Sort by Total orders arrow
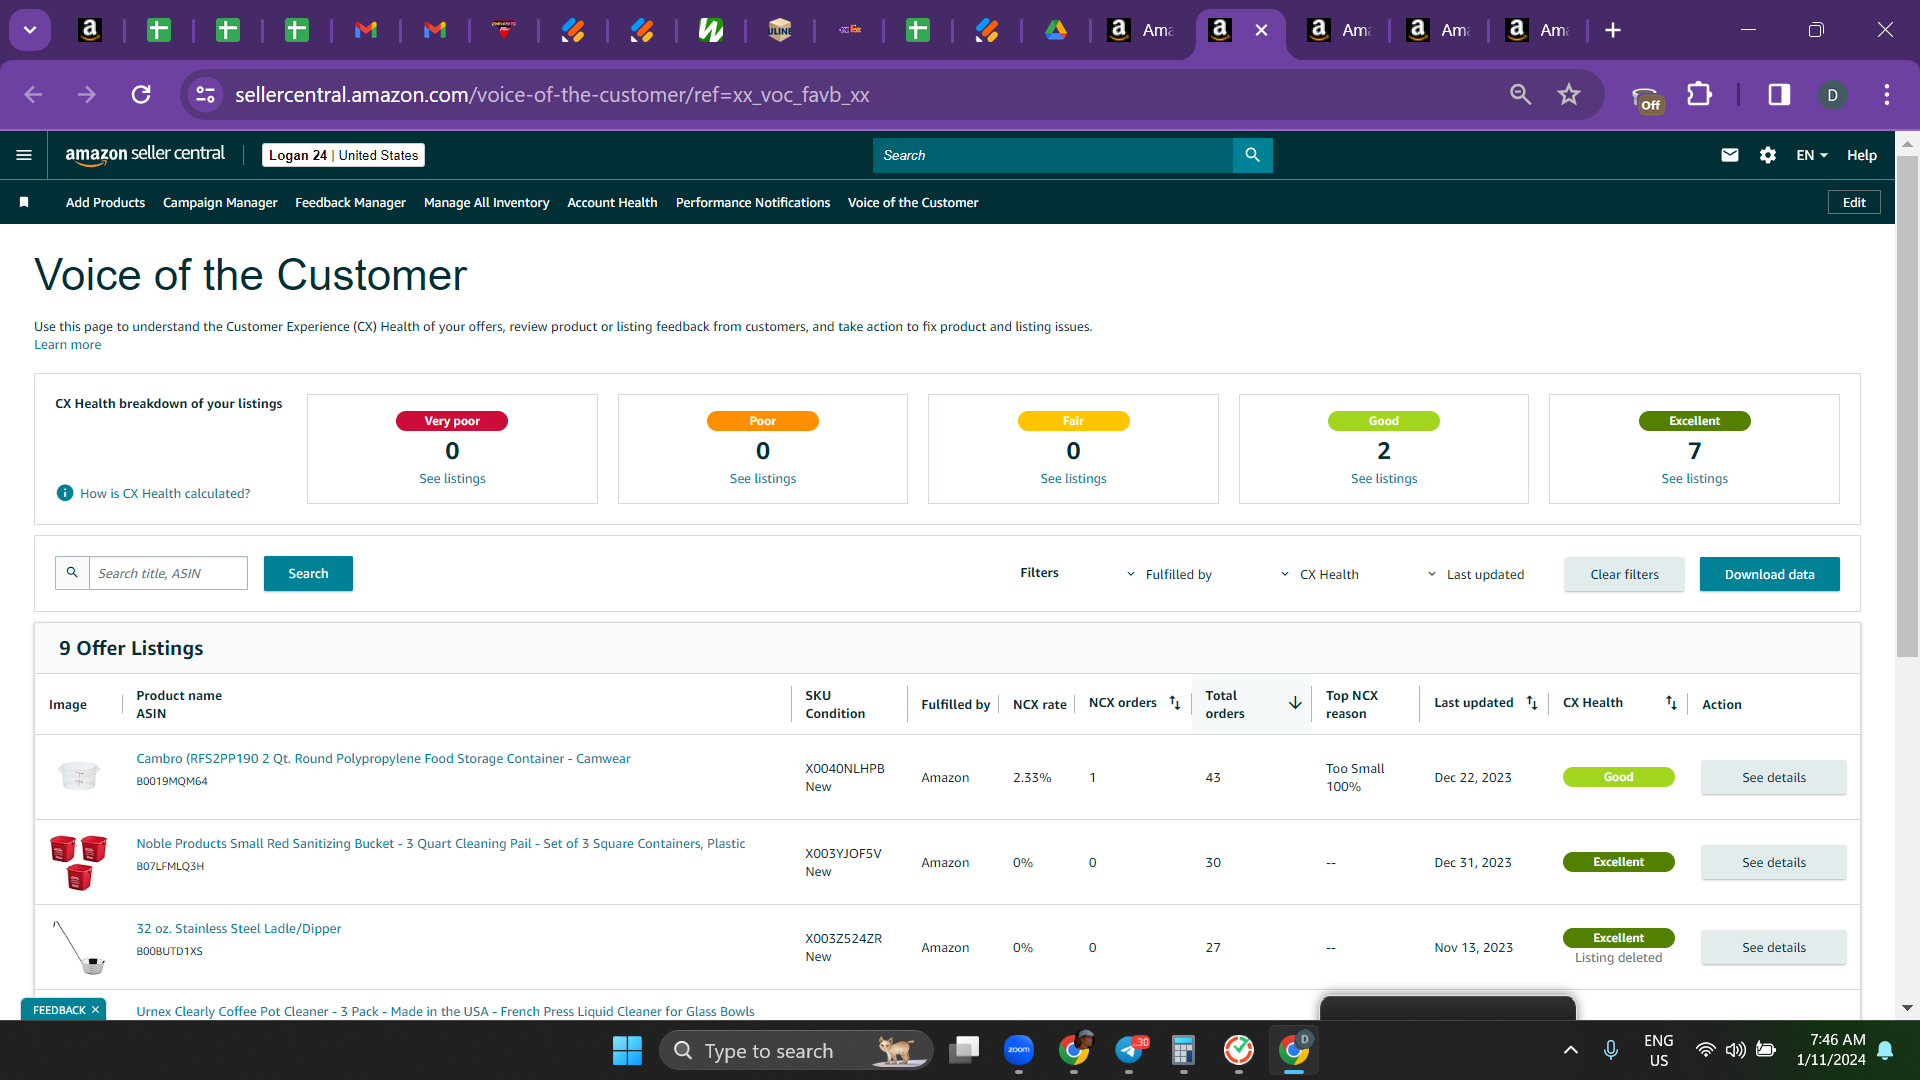 tap(1295, 703)
